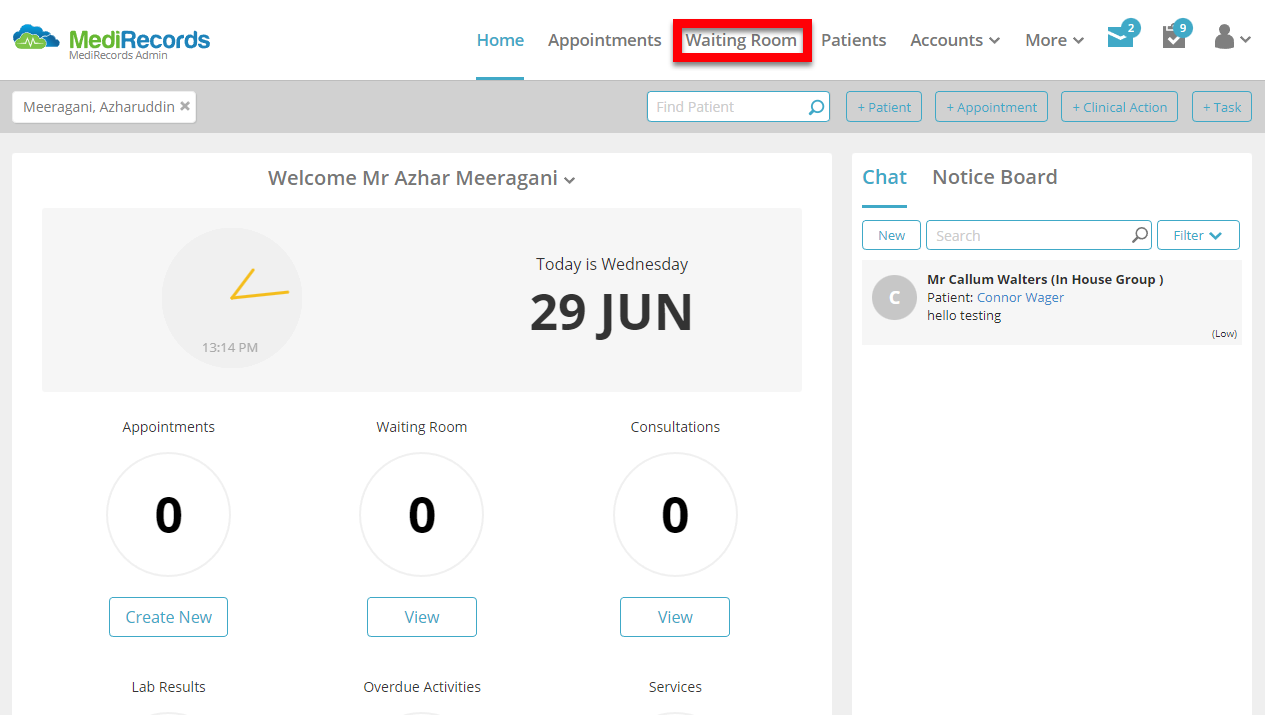Click the Consultations count circle
Screen dimensions: 1265x715
click(675, 514)
